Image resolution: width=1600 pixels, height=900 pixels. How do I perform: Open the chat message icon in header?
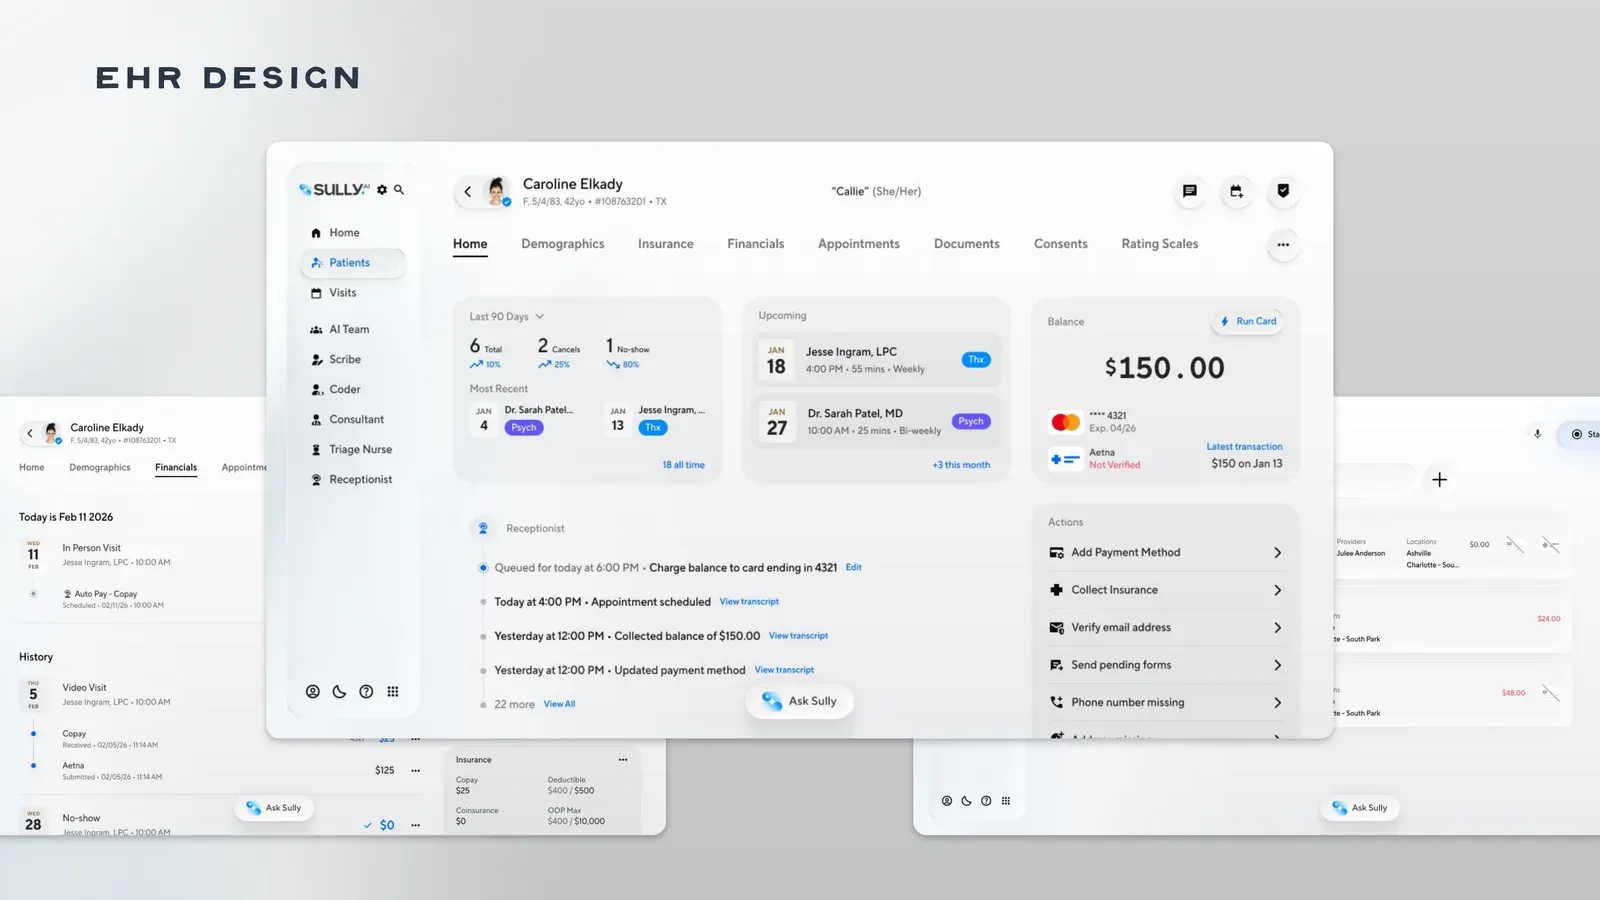(1190, 191)
